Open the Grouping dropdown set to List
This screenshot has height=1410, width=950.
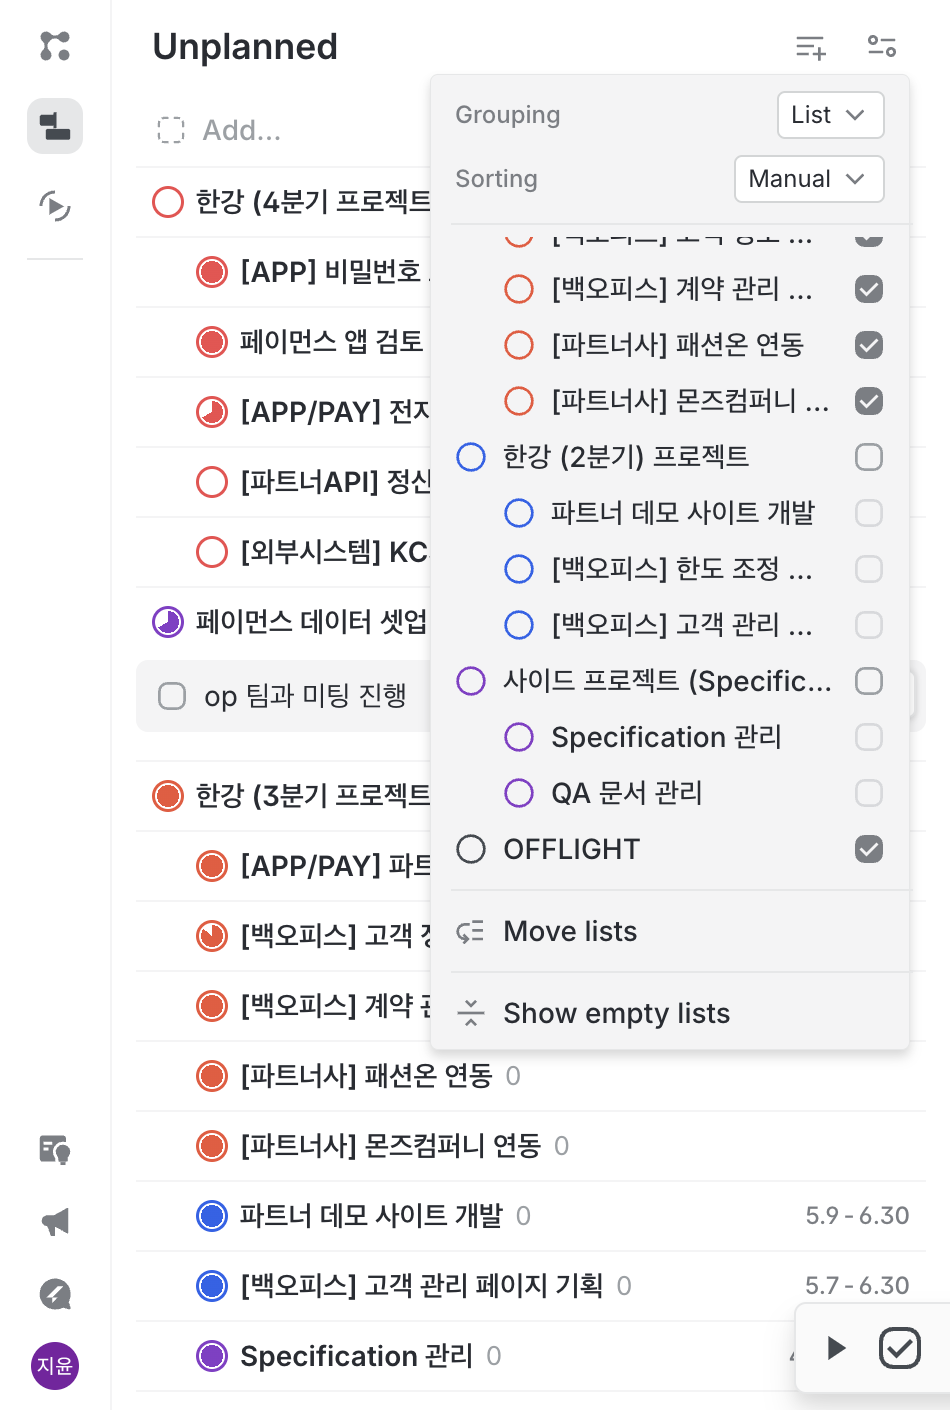pyautogui.click(x=830, y=115)
